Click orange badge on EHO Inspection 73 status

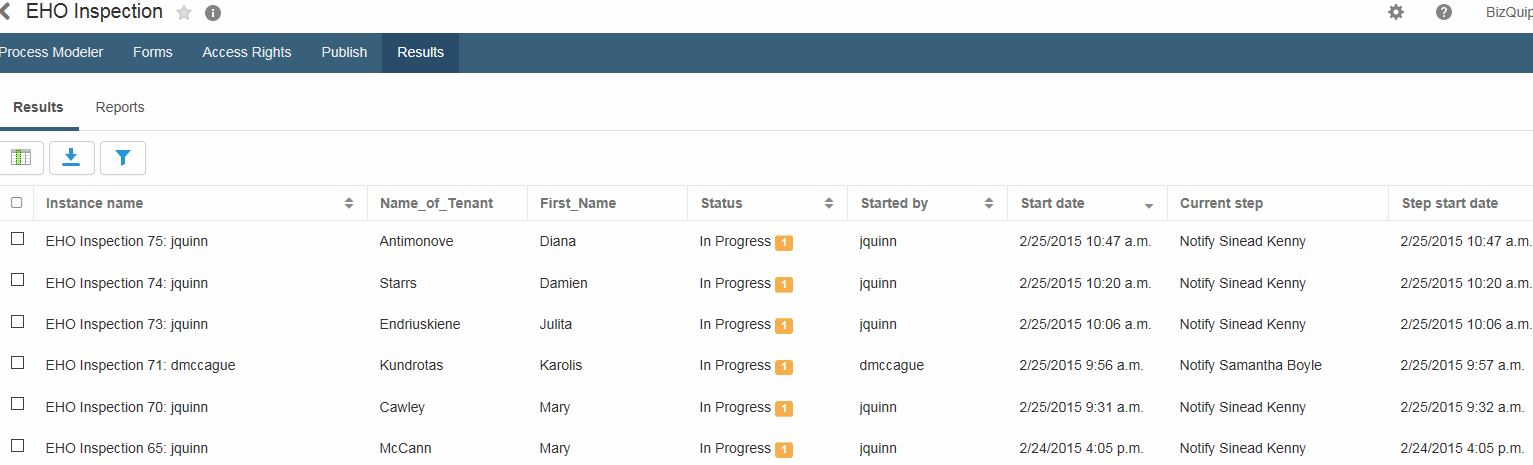[784, 326]
